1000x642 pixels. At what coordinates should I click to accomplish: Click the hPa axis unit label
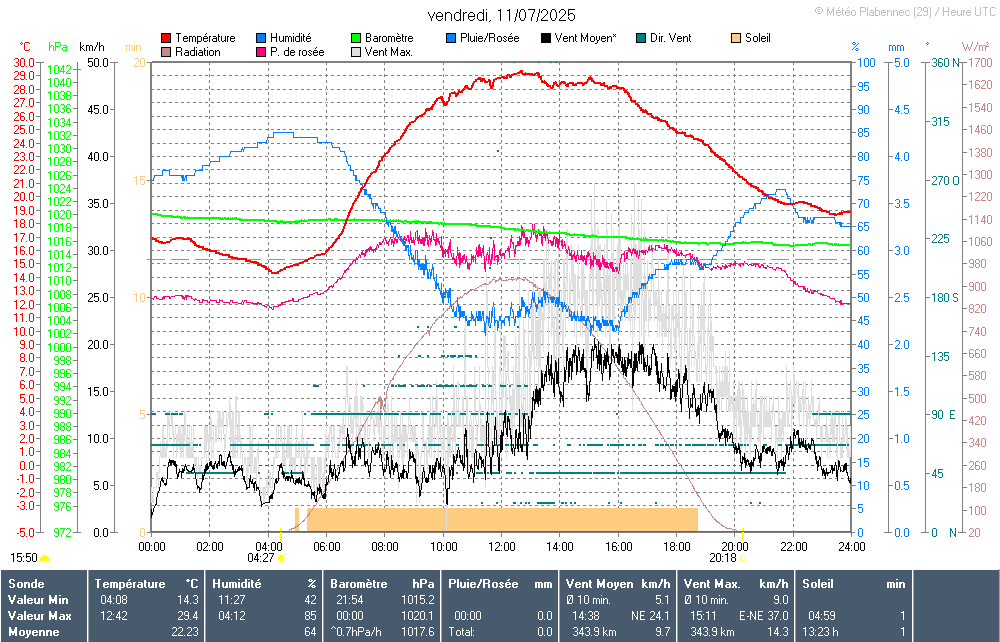click(58, 47)
